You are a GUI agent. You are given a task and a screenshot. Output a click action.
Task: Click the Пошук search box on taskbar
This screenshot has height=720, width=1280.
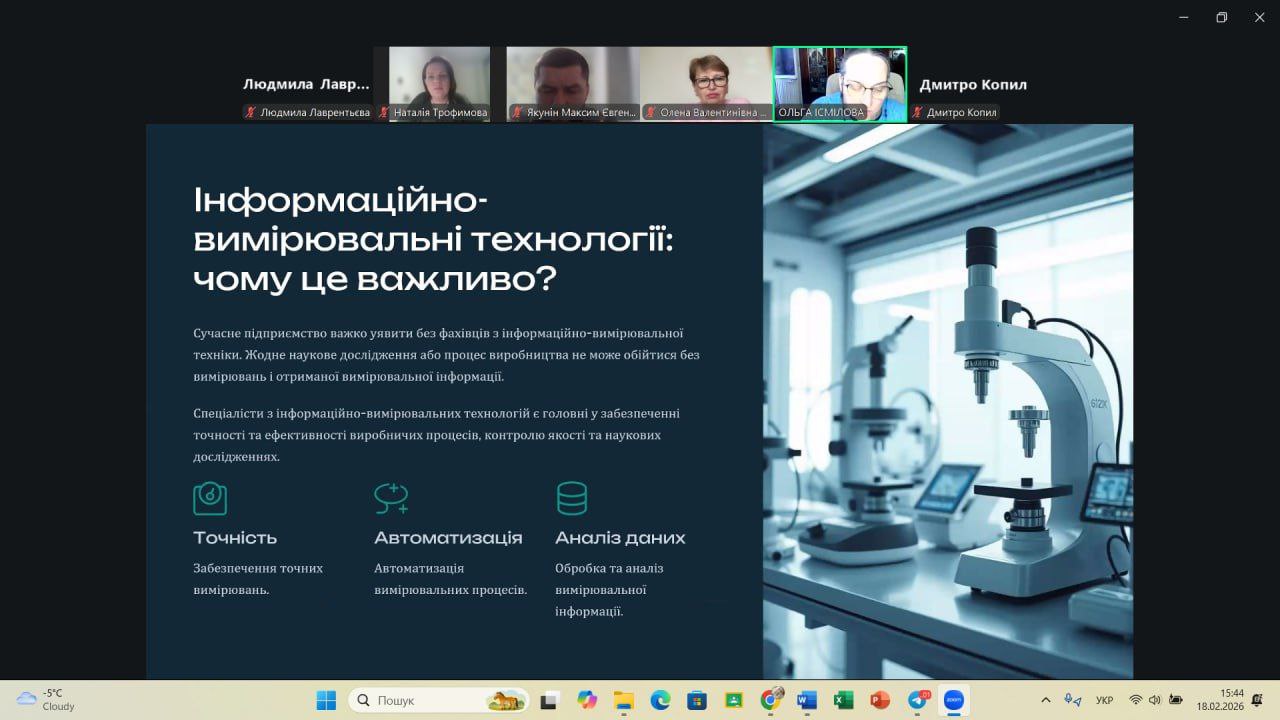click(x=439, y=700)
